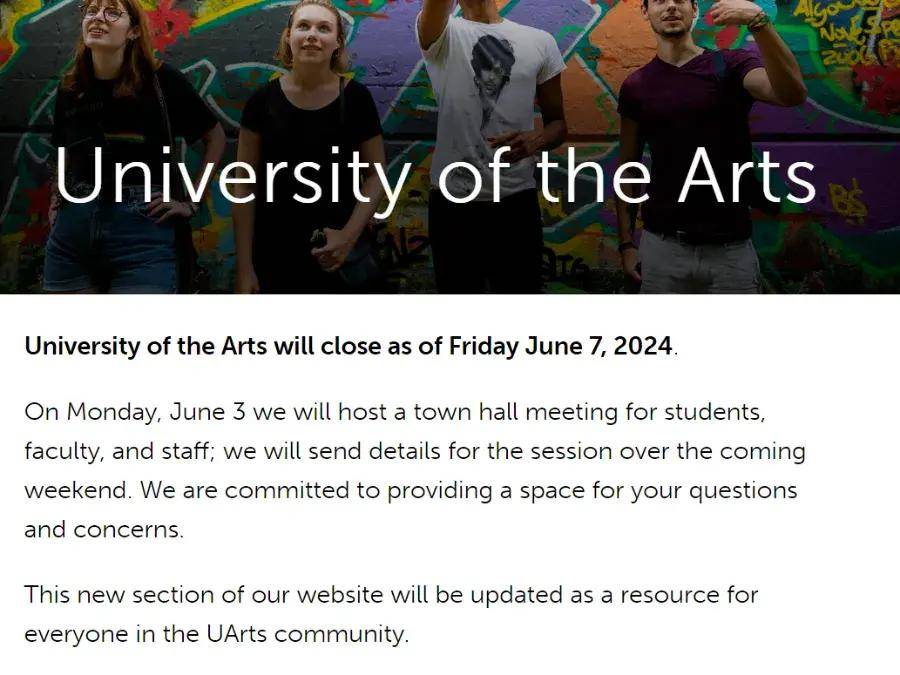Viewport: 900px width, 675px height.
Task: Click the light grey pants of right man
Action: pyautogui.click(x=699, y=263)
